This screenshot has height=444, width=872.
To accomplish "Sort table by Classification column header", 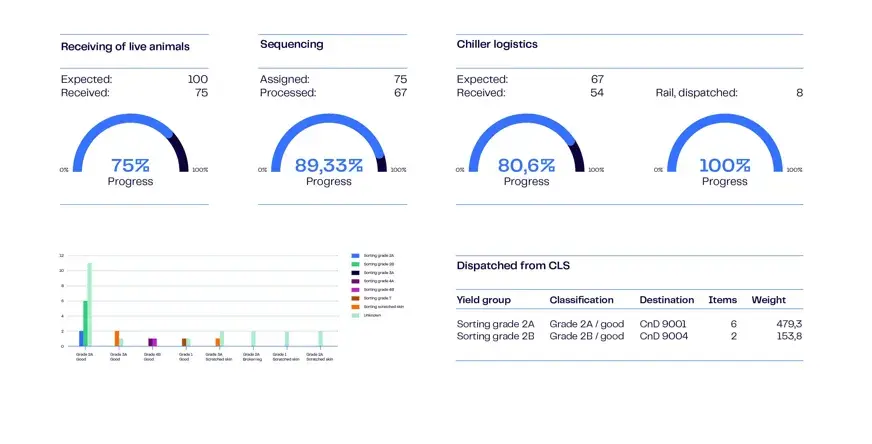I will point(581,300).
